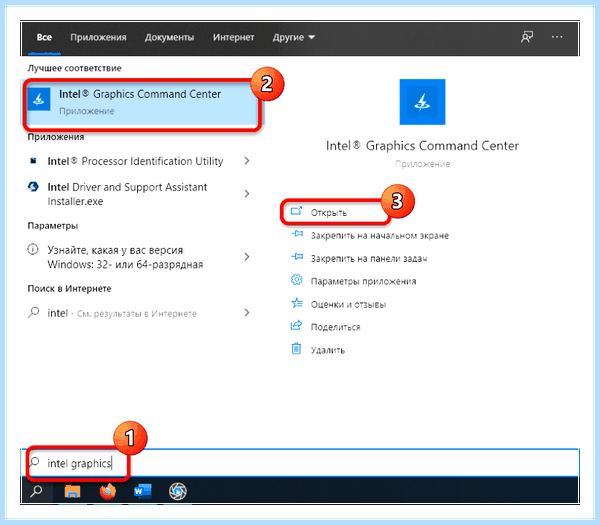Open the three-dots options menu
This screenshot has height=525, width=600.
coord(557,37)
